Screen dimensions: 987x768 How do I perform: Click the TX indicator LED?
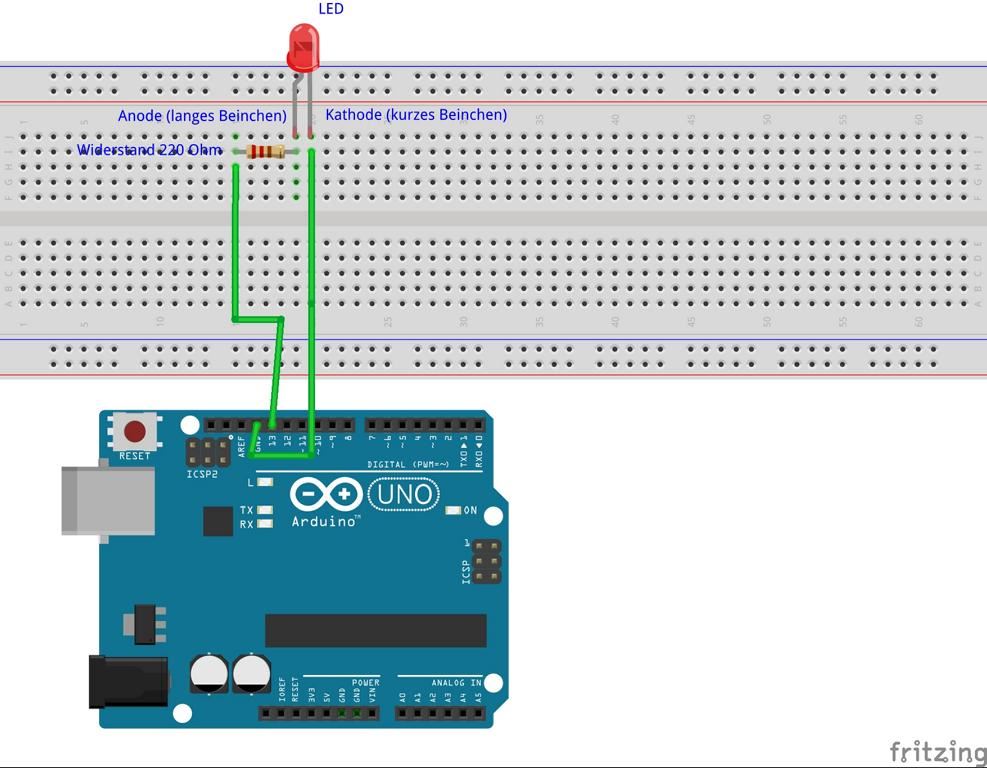[264, 510]
